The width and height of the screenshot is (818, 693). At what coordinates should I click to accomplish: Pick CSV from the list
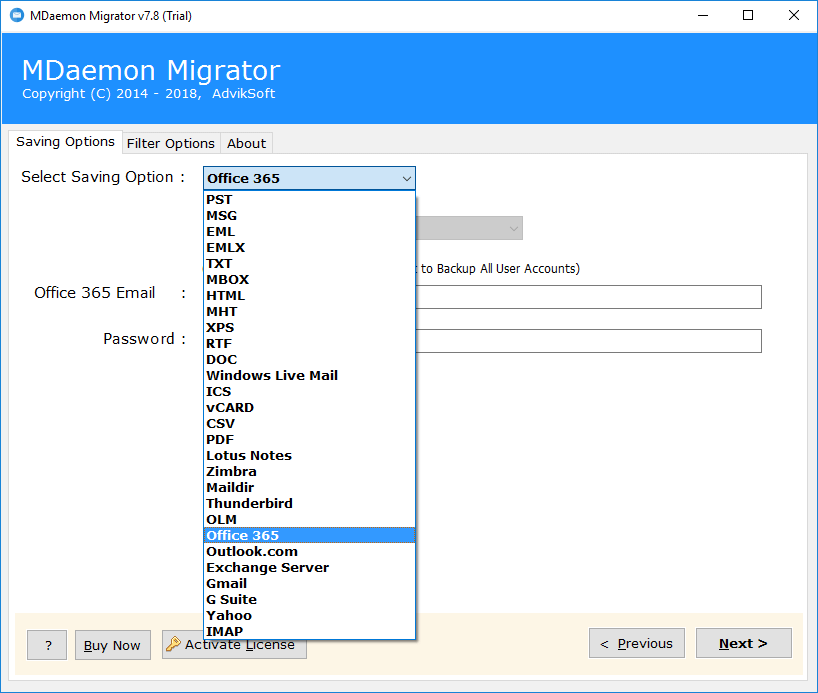pyautogui.click(x=309, y=424)
